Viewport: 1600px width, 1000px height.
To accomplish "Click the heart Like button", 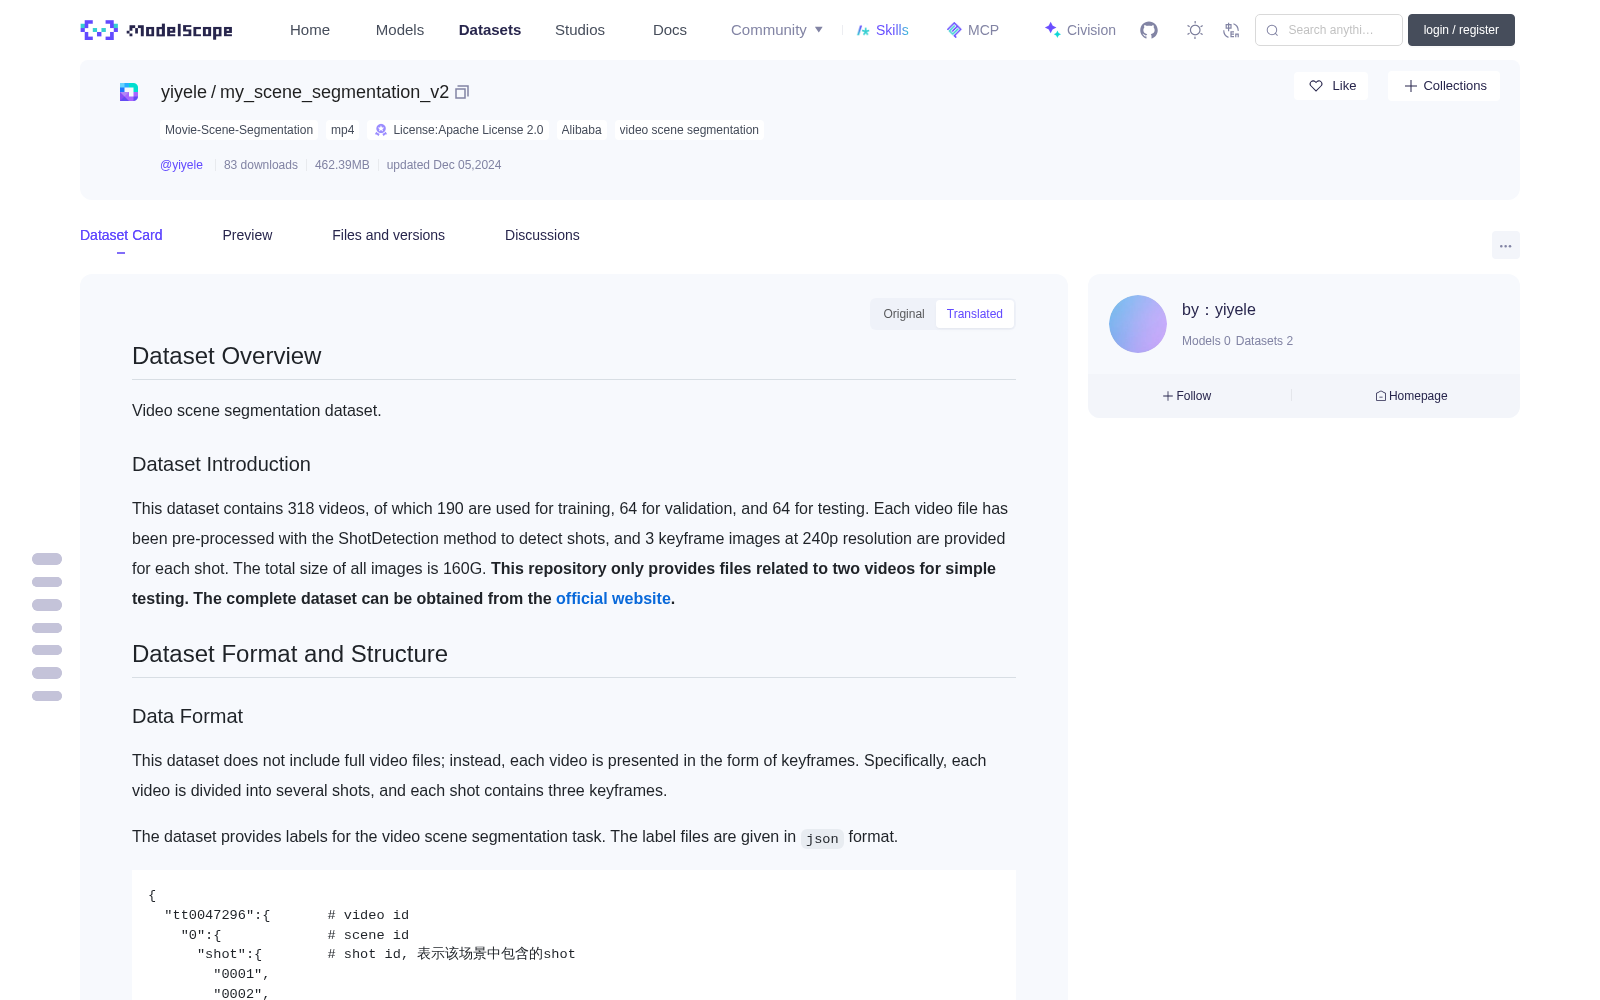I will pos(1331,86).
